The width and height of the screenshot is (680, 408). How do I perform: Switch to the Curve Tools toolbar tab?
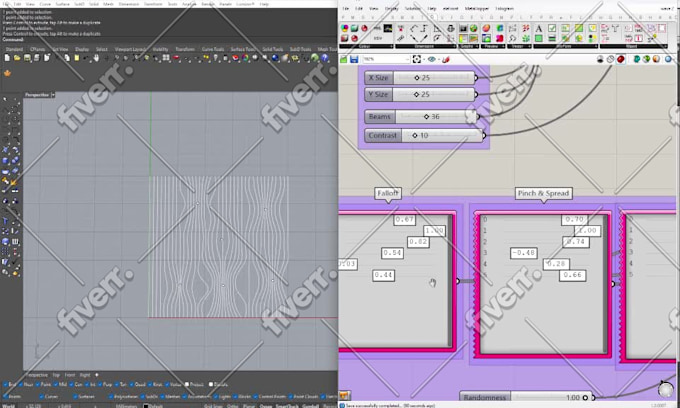coord(212,49)
